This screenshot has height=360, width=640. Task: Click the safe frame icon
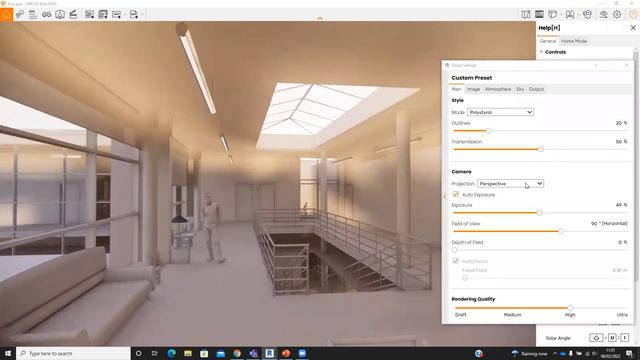click(60, 15)
